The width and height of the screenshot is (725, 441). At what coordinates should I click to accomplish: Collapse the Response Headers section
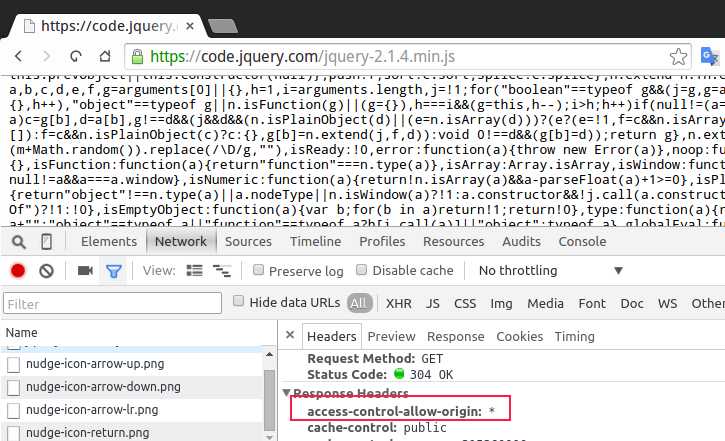point(287,393)
